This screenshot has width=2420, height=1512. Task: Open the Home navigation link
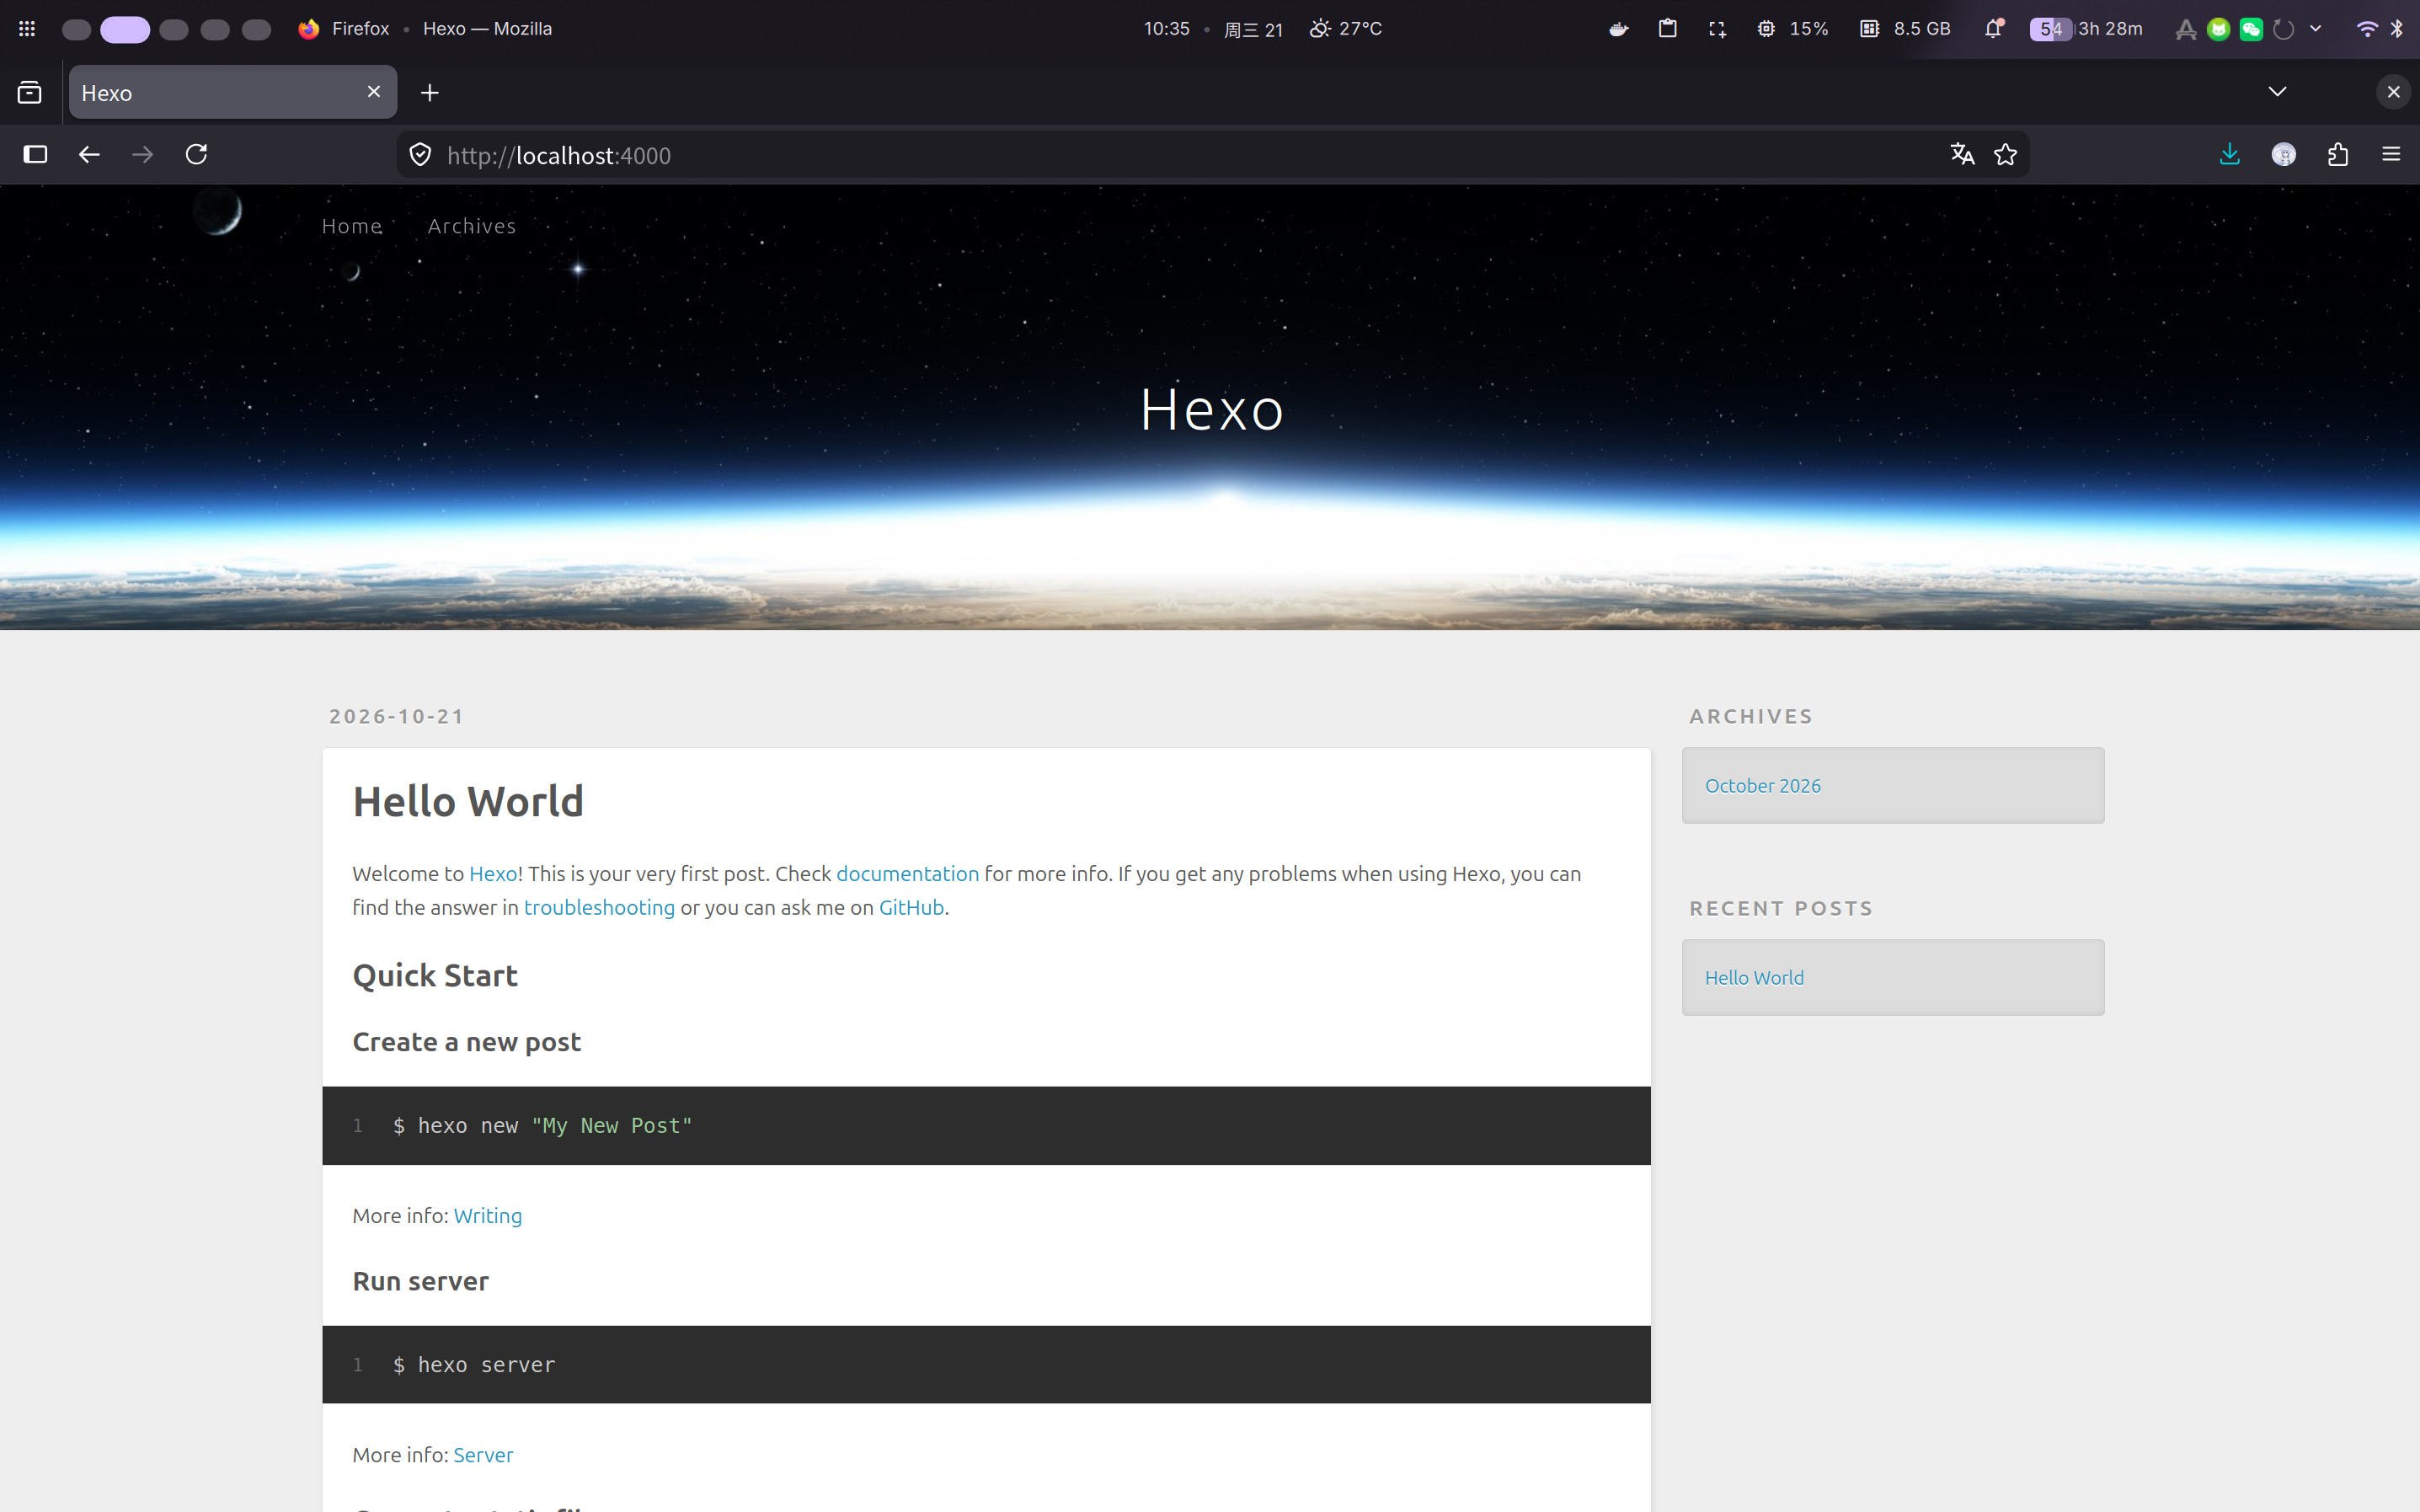tap(352, 226)
